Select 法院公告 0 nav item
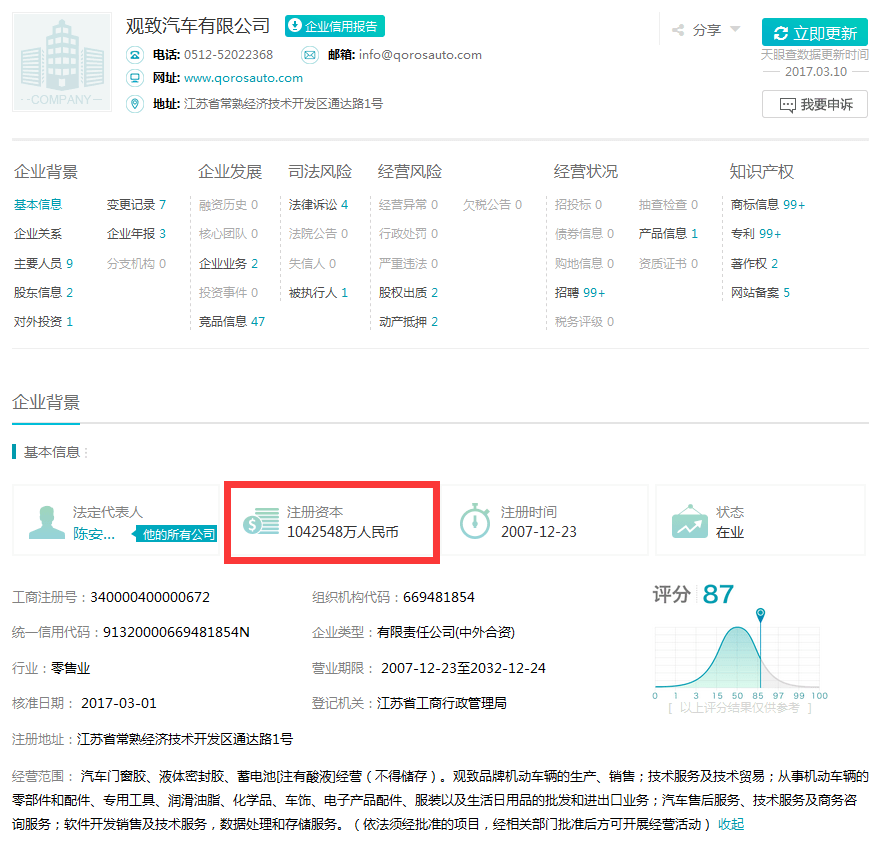This screenshot has height=857, width=888. point(318,233)
